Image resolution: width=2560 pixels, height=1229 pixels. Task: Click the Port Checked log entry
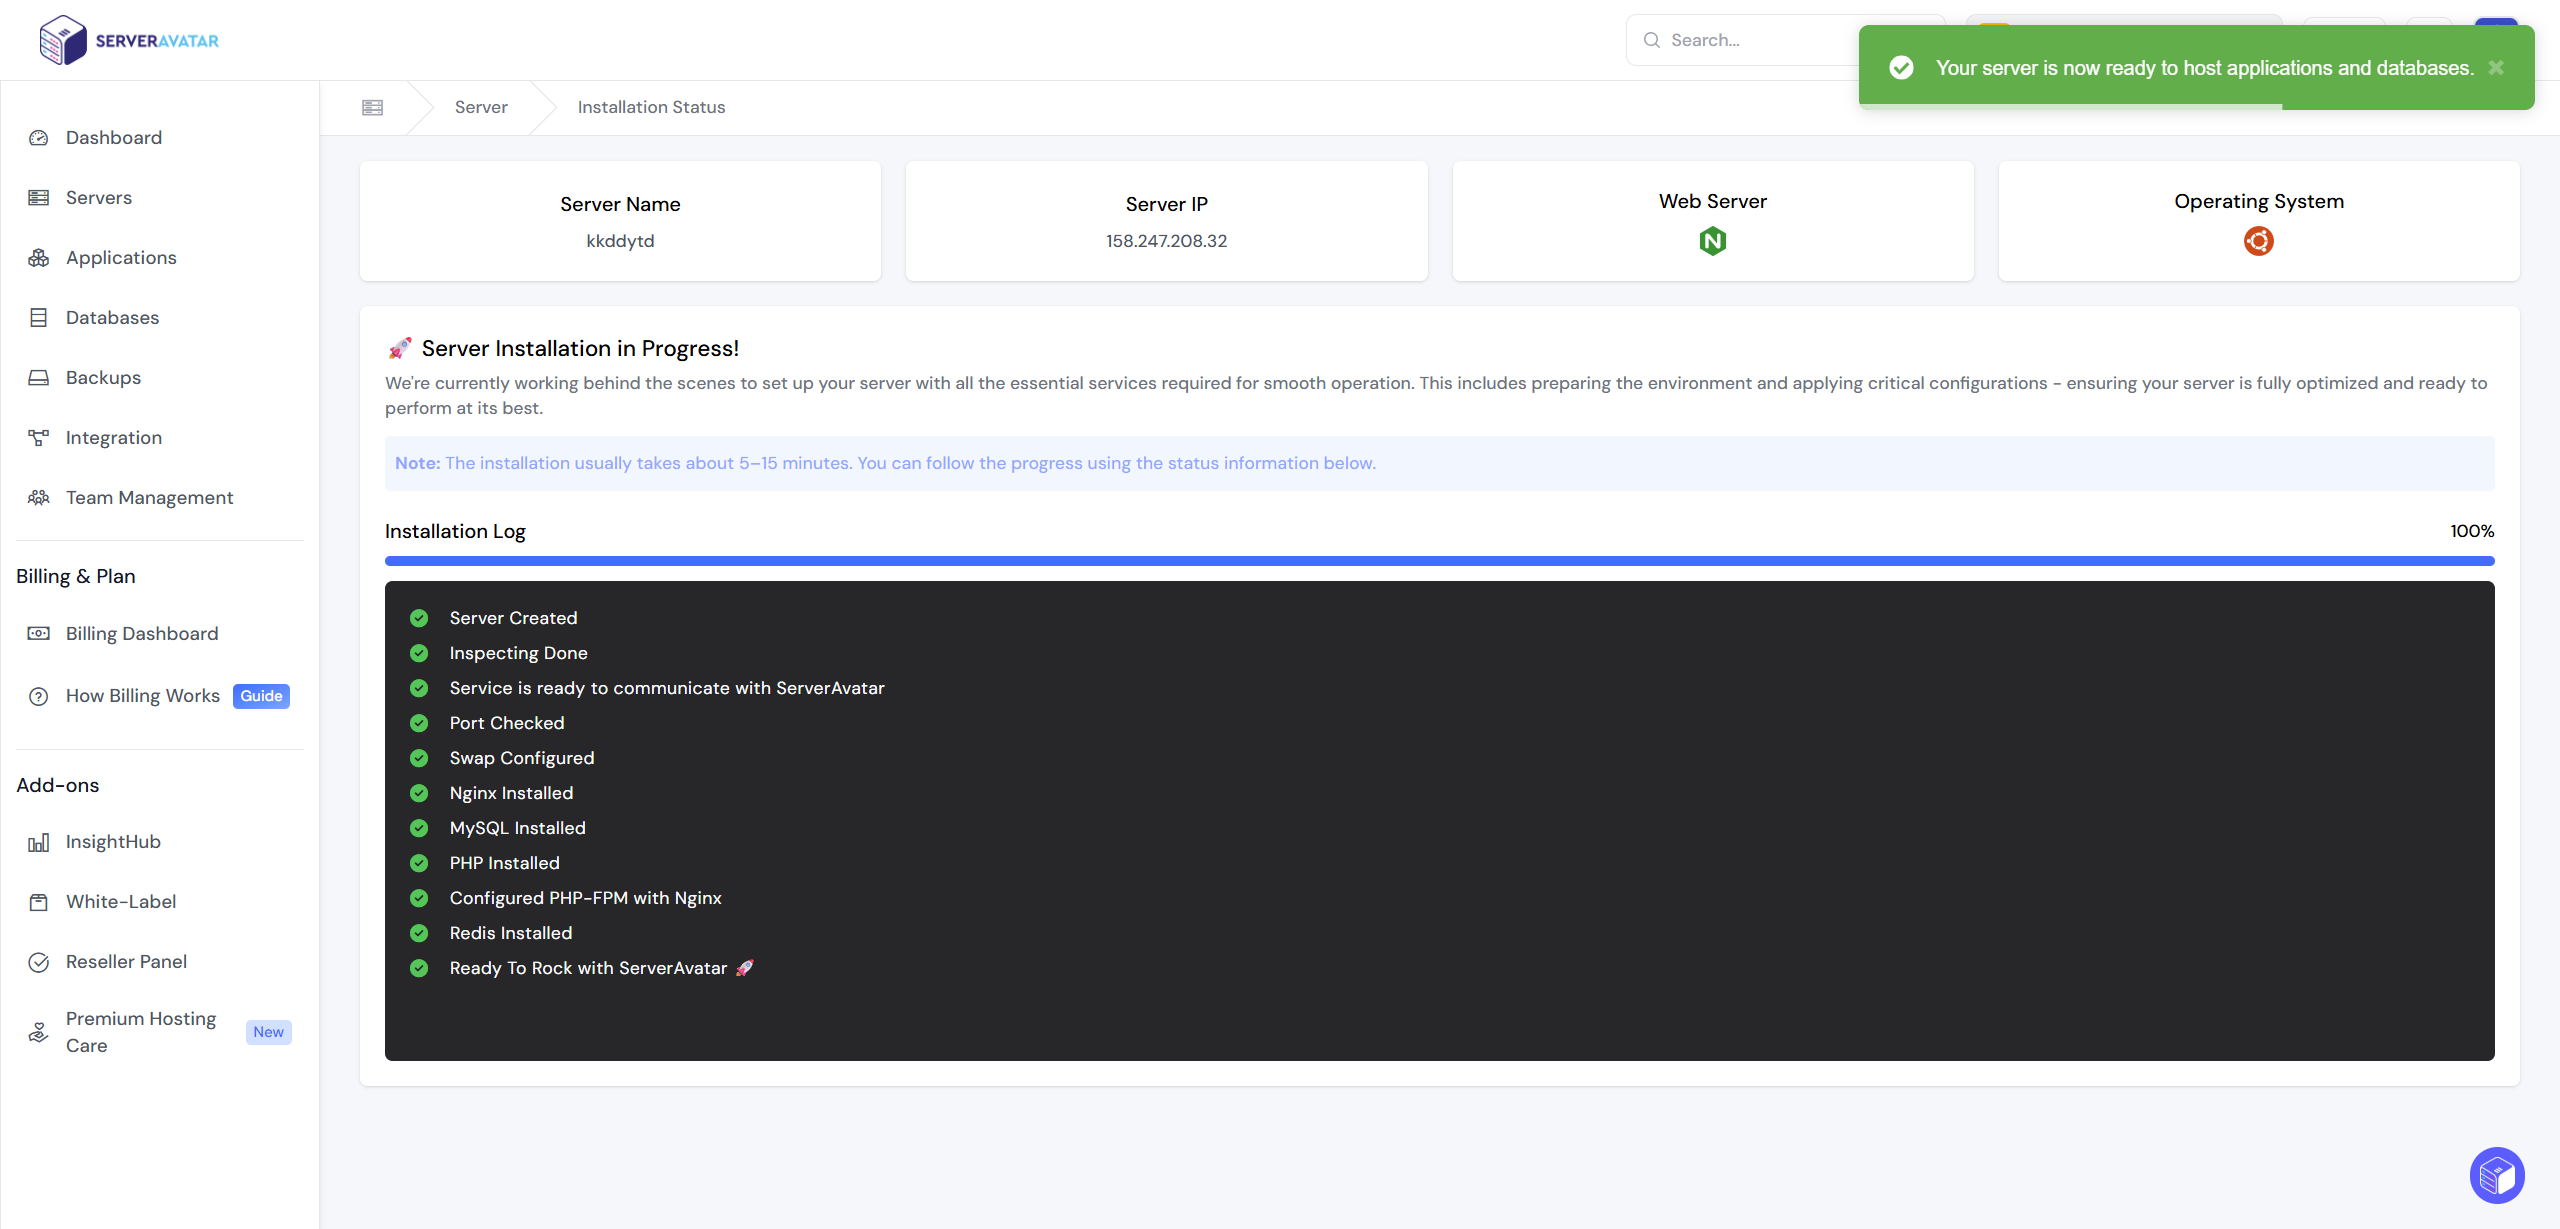507,723
